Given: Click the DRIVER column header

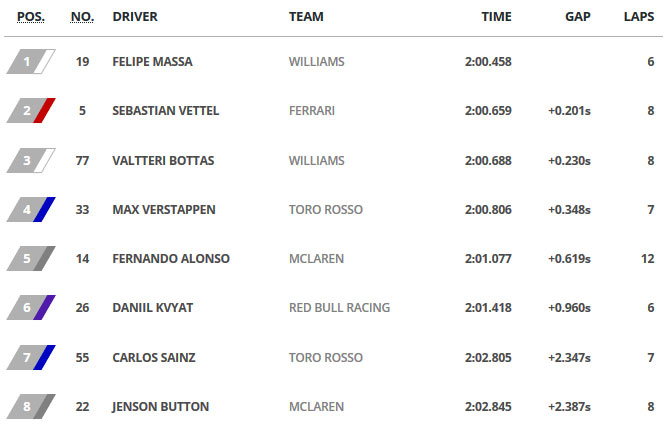Looking at the screenshot, I should (135, 17).
